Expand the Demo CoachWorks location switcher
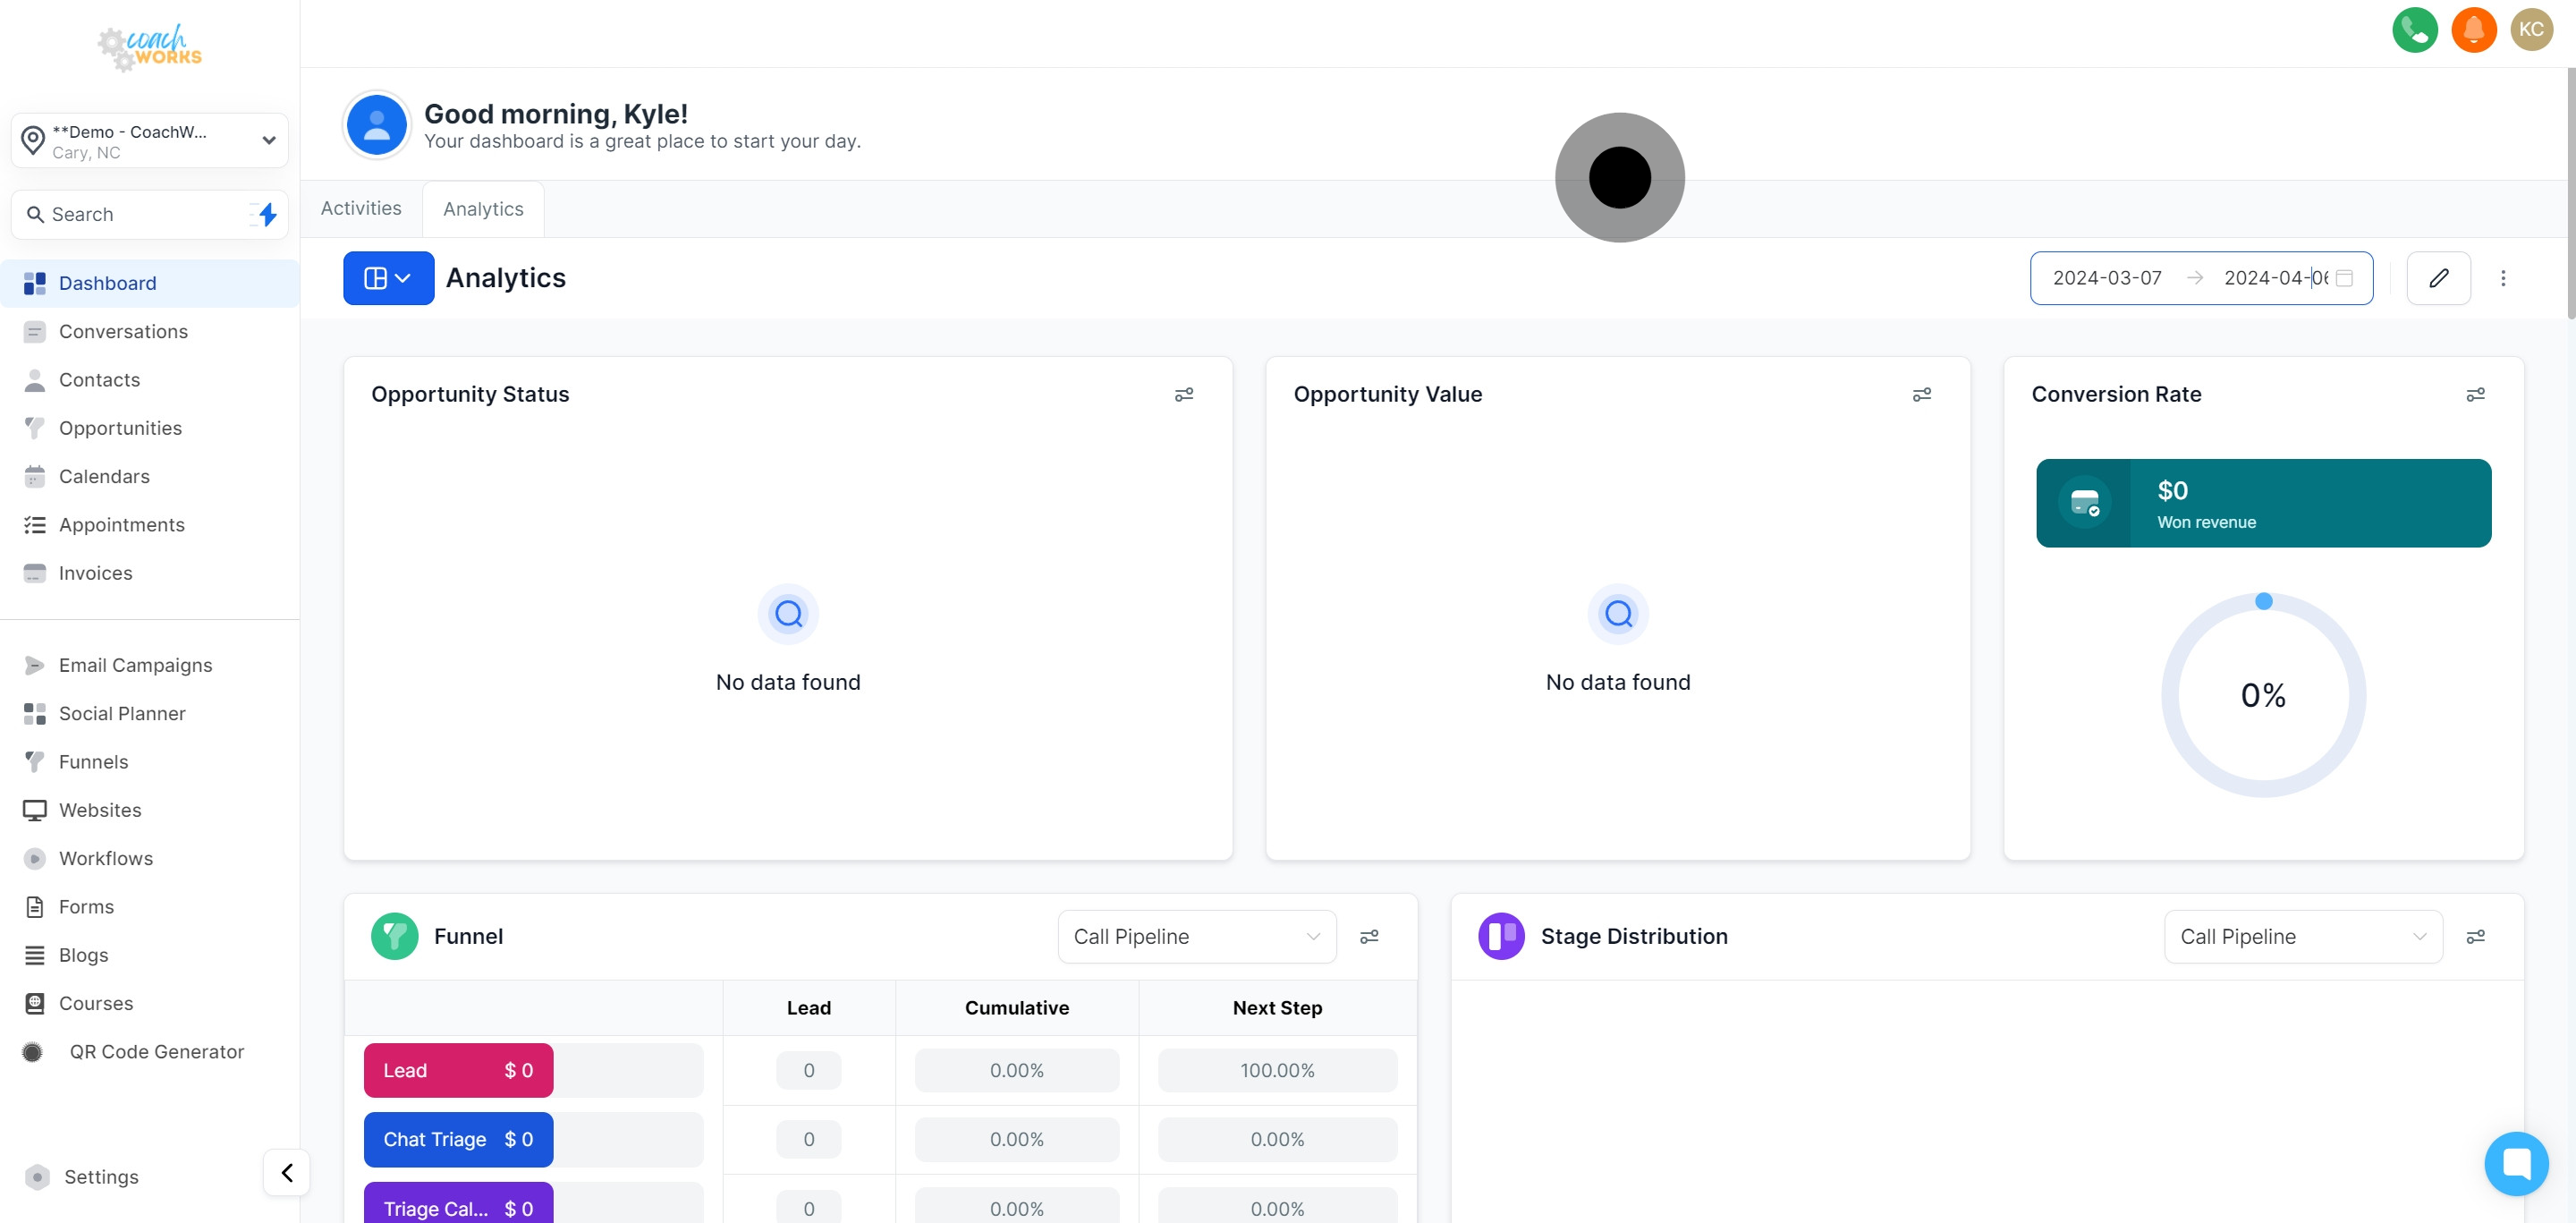The height and width of the screenshot is (1223, 2576). click(x=150, y=141)
